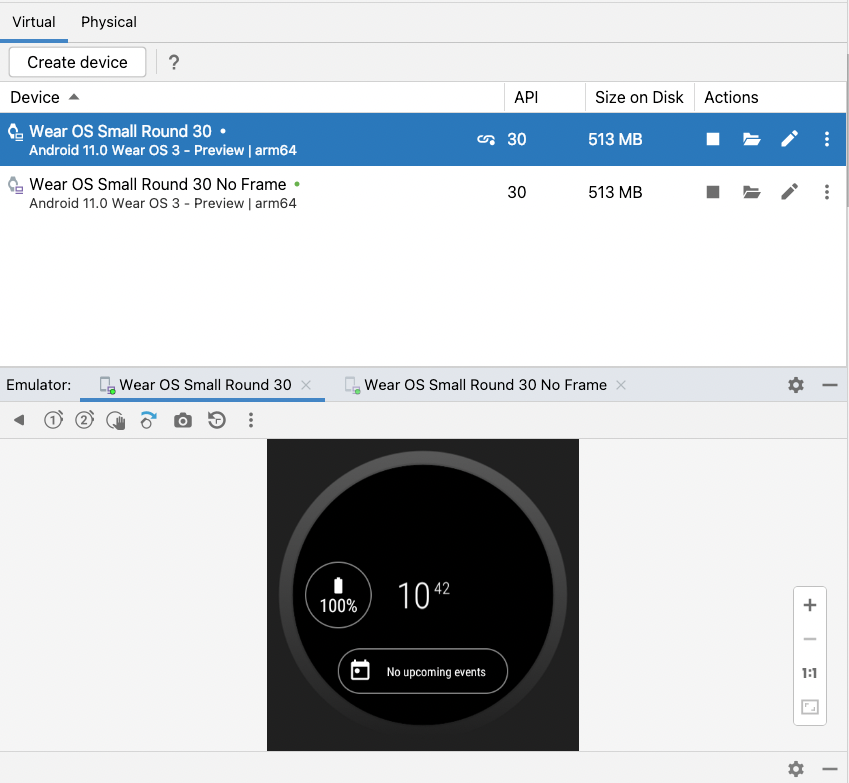Click the Create device button

(77, 62)
